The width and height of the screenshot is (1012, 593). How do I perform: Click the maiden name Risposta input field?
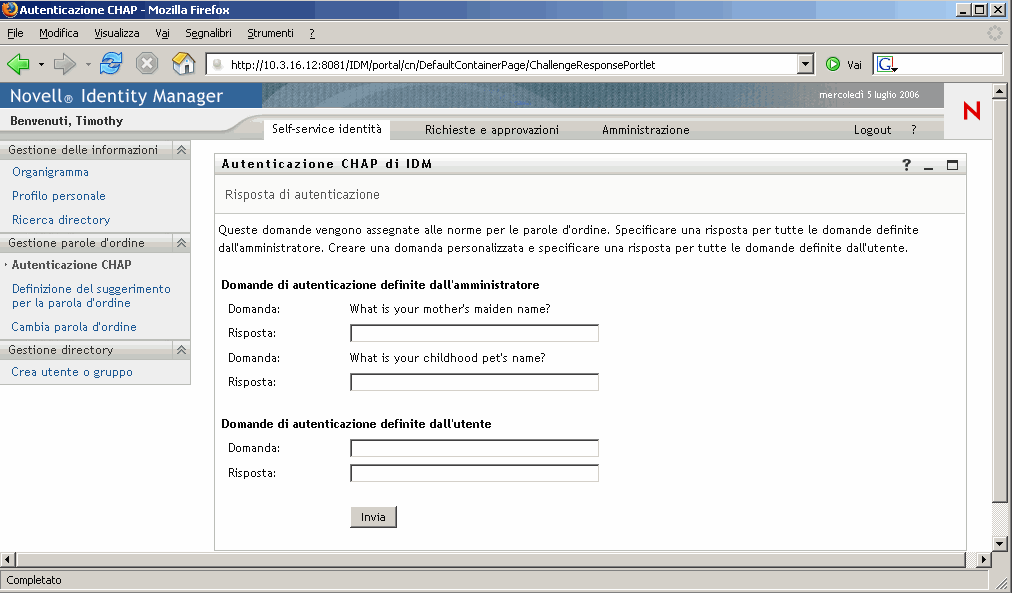tap(473, 333)
